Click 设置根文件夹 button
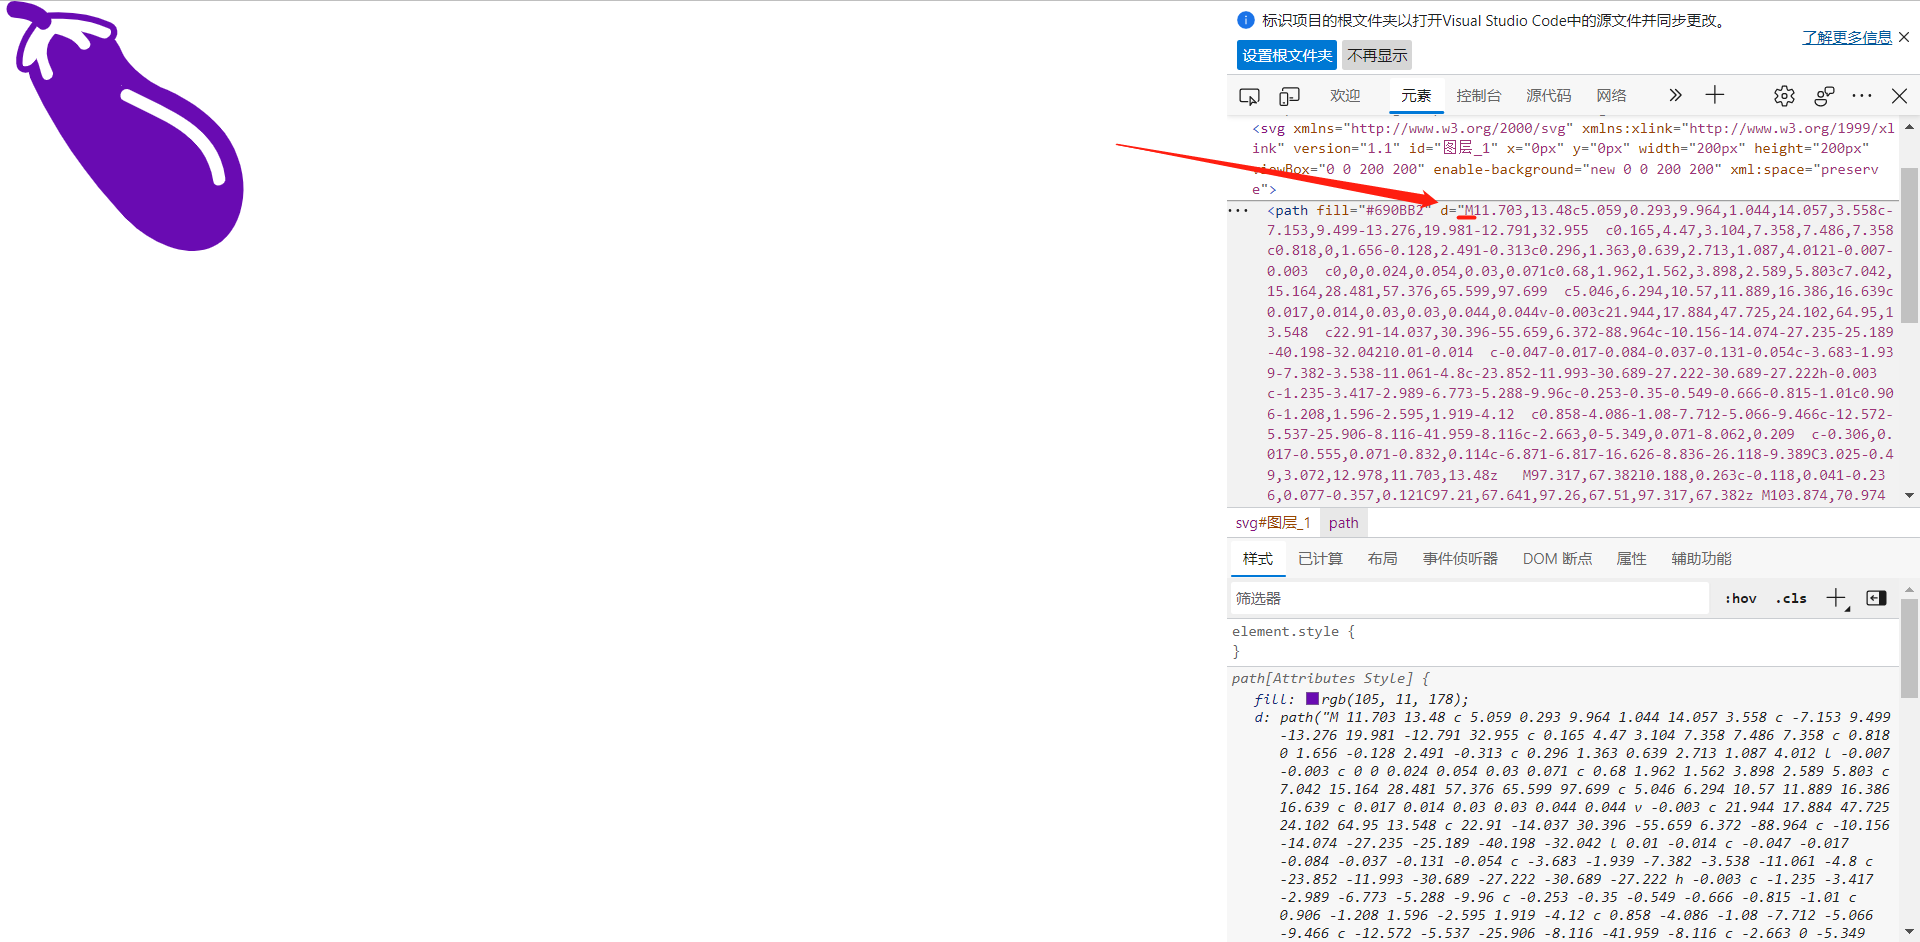This screenshot has width=1920, height=942. click(x=1287, y=55)
